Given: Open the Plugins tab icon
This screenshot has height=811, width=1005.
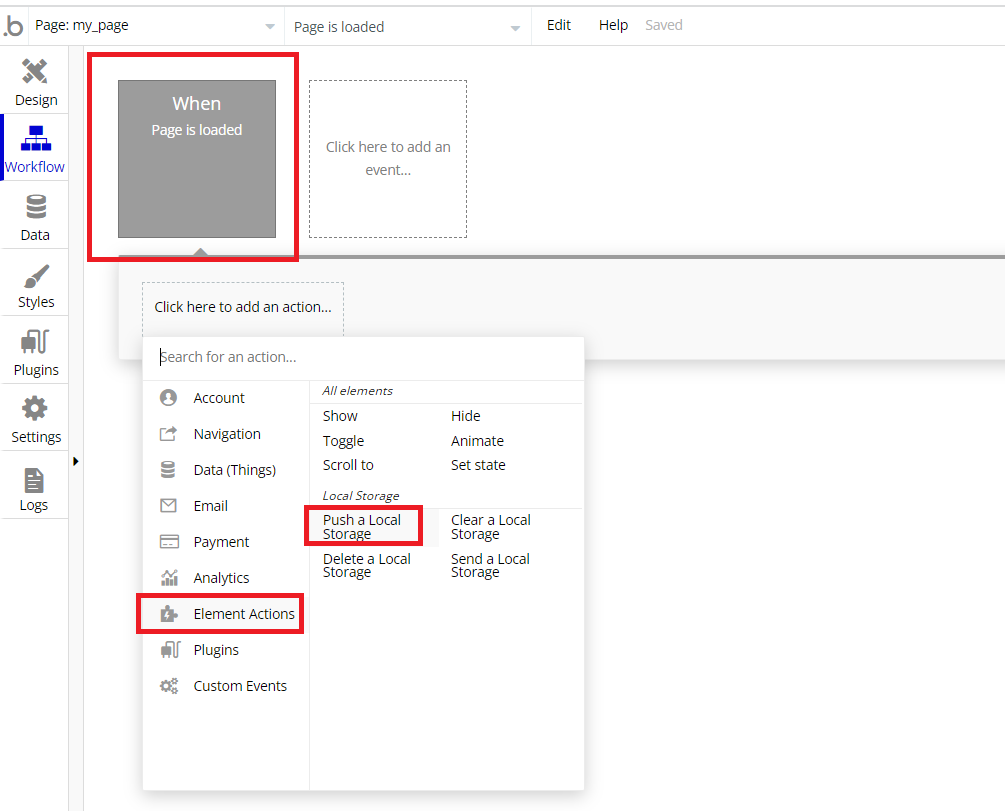Looking at the screenshot, I should [35, 342].
